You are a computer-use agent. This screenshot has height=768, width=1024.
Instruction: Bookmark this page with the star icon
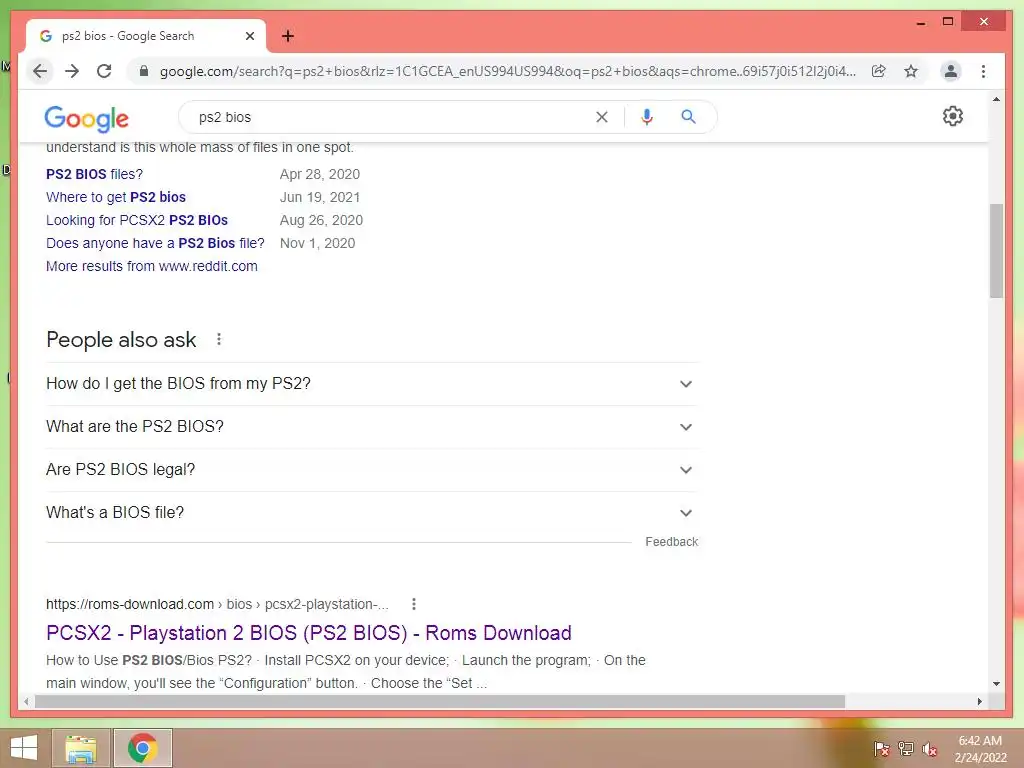pos(911,71)
